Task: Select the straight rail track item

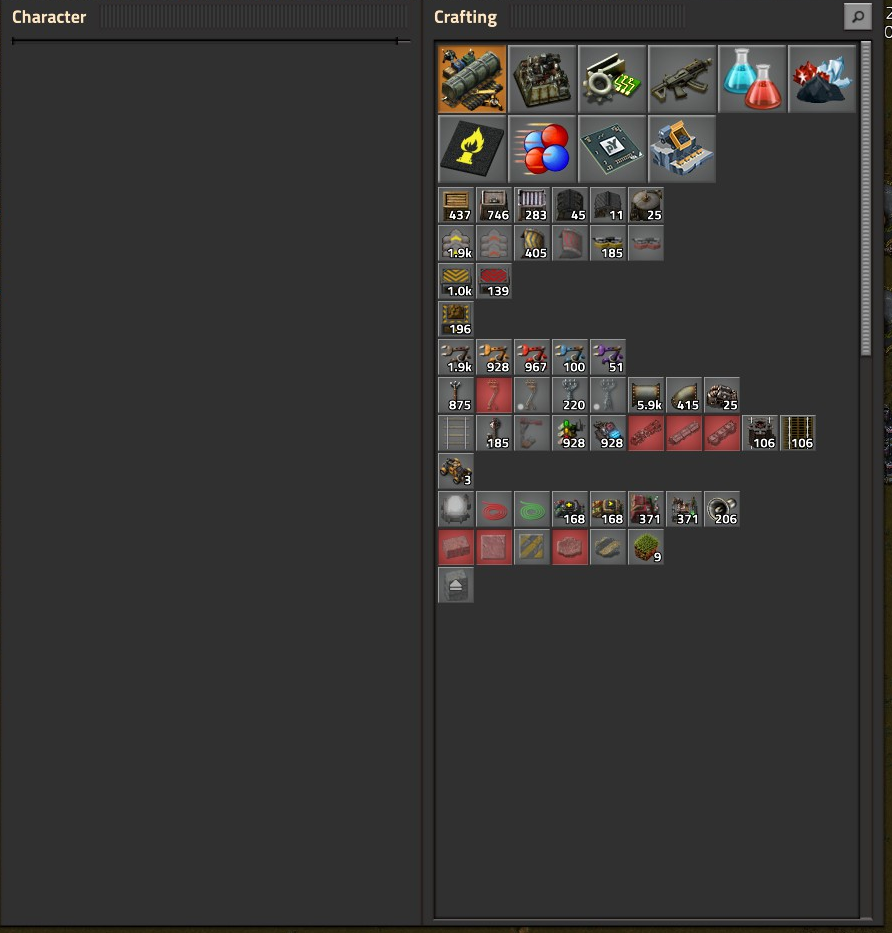Action: [x=456, y=433]
